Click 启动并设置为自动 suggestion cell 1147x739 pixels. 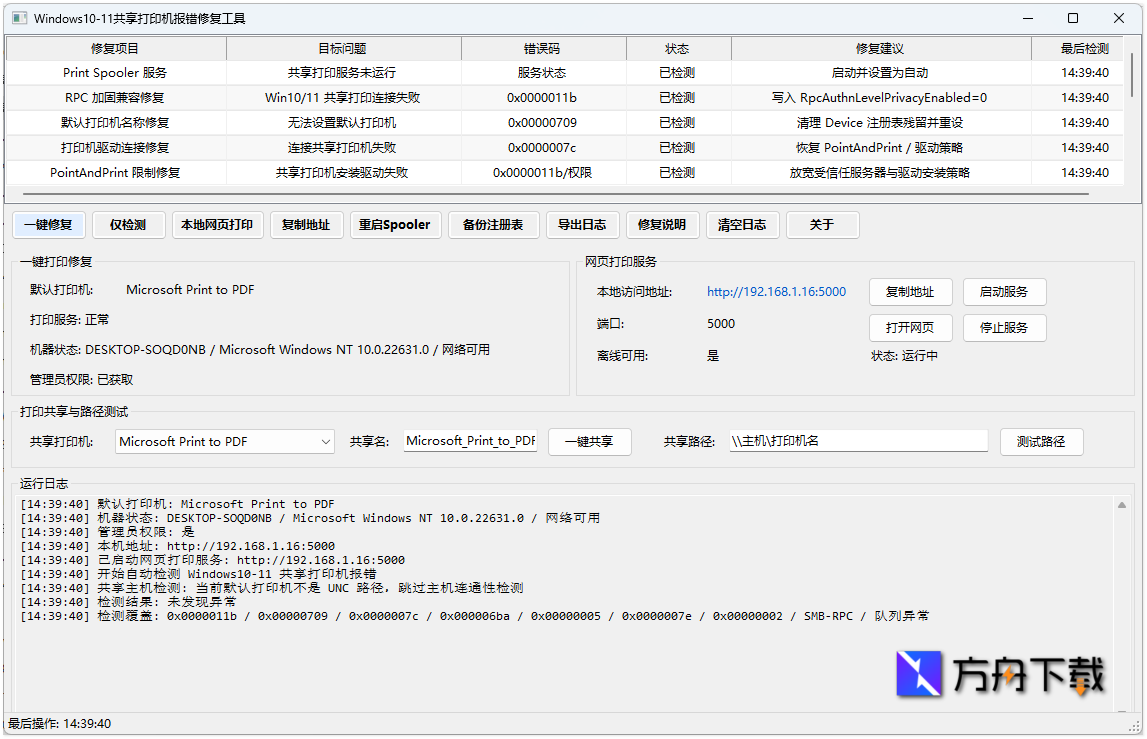[880, 72]
